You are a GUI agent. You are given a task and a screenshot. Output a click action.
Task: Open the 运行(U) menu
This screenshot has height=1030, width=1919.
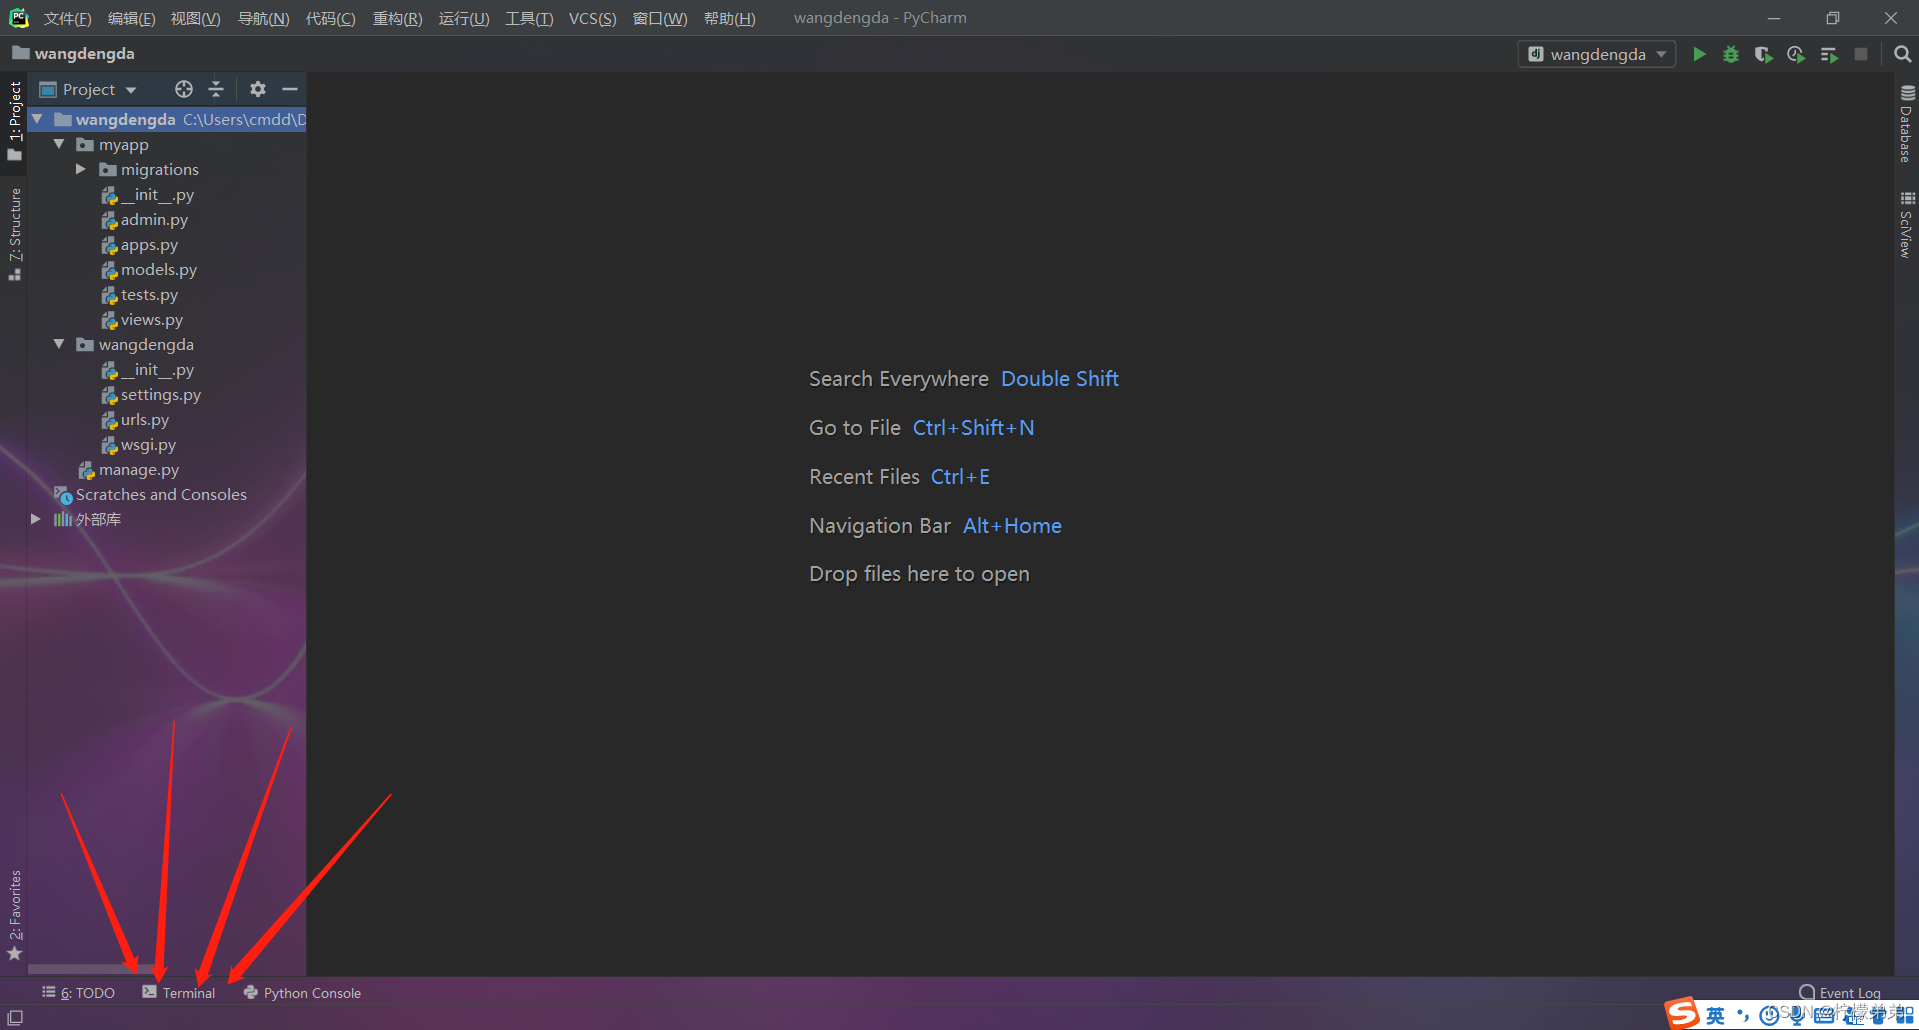[x=464, y=18]
